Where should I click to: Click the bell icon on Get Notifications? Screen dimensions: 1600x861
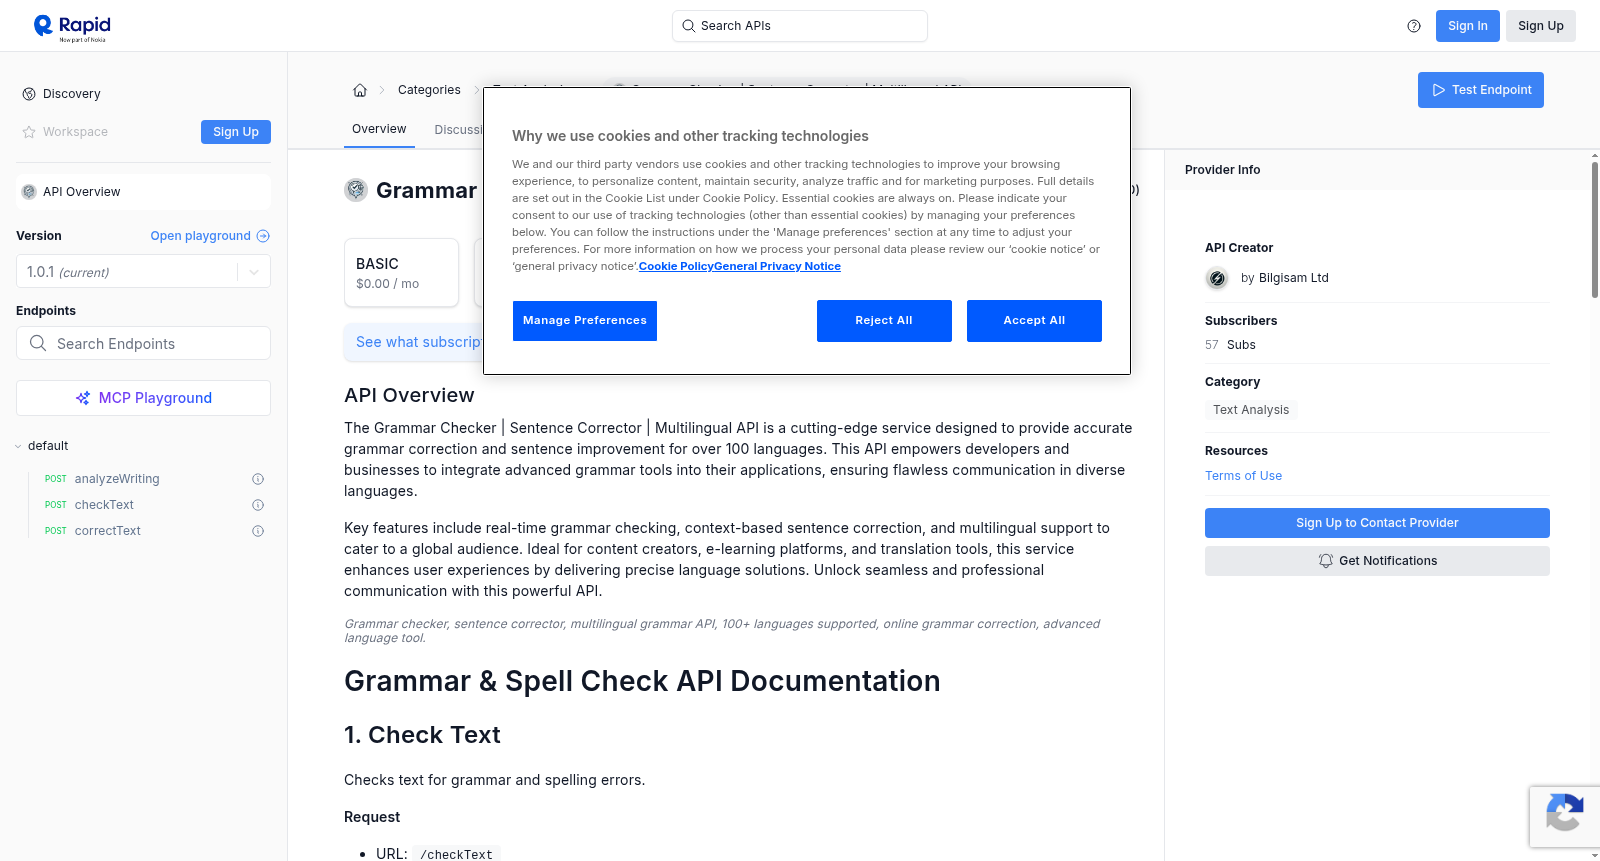[x=1326, y=561]
